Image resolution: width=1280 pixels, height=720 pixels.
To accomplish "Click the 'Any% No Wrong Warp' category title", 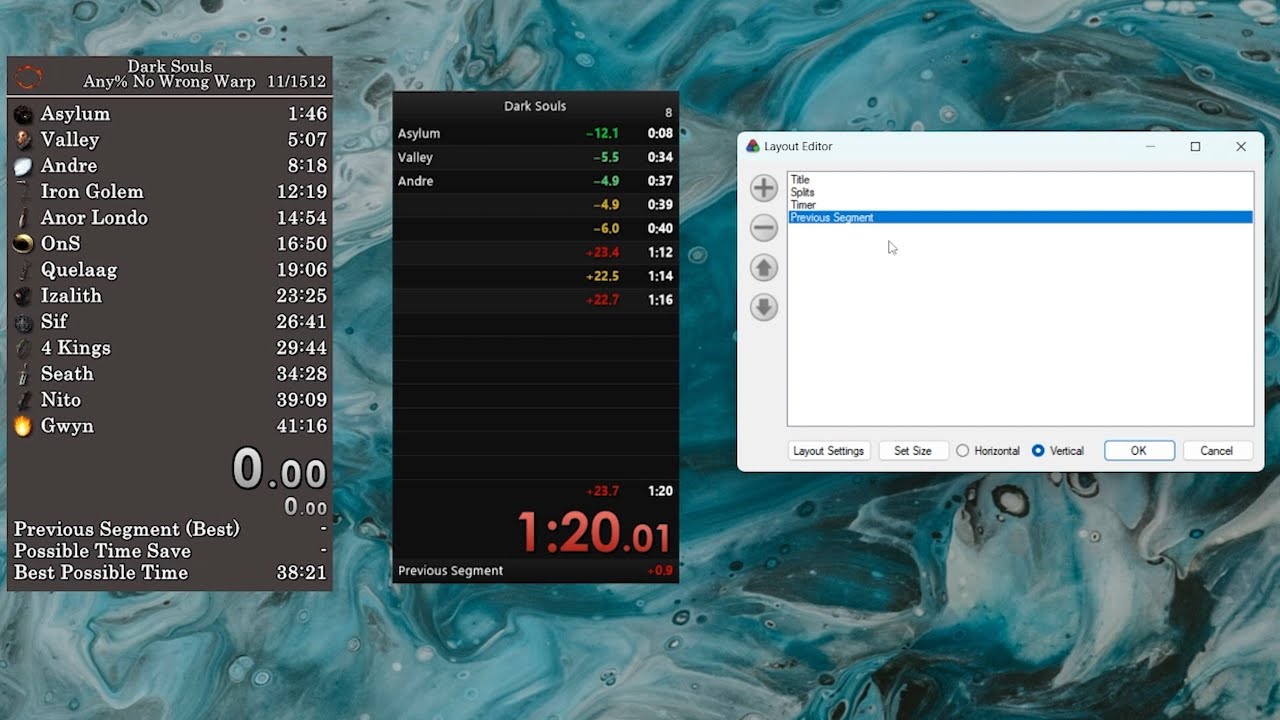I will click(x=169, y=82).
